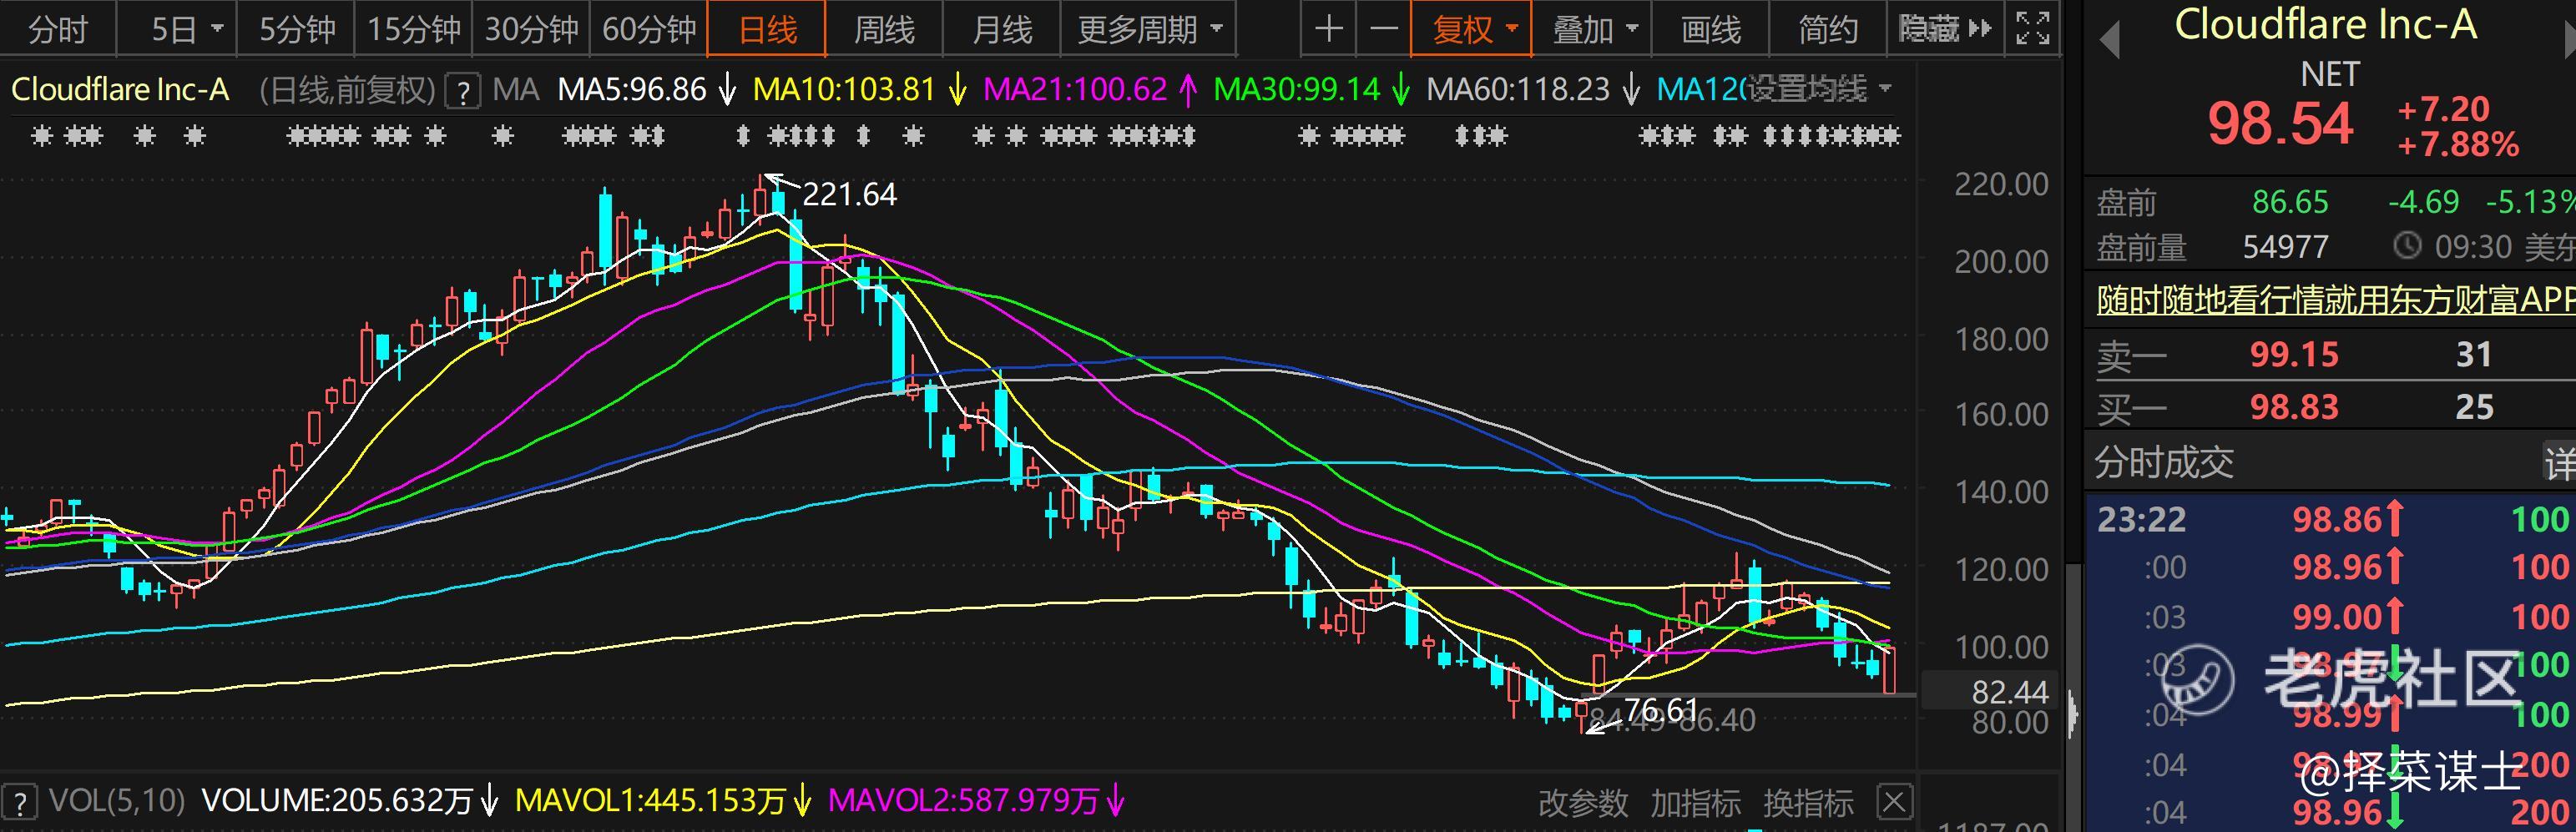Select the 15分钟 chart period
The image size is (2576, 832).
pyautogui.click(x=413, y=29)
